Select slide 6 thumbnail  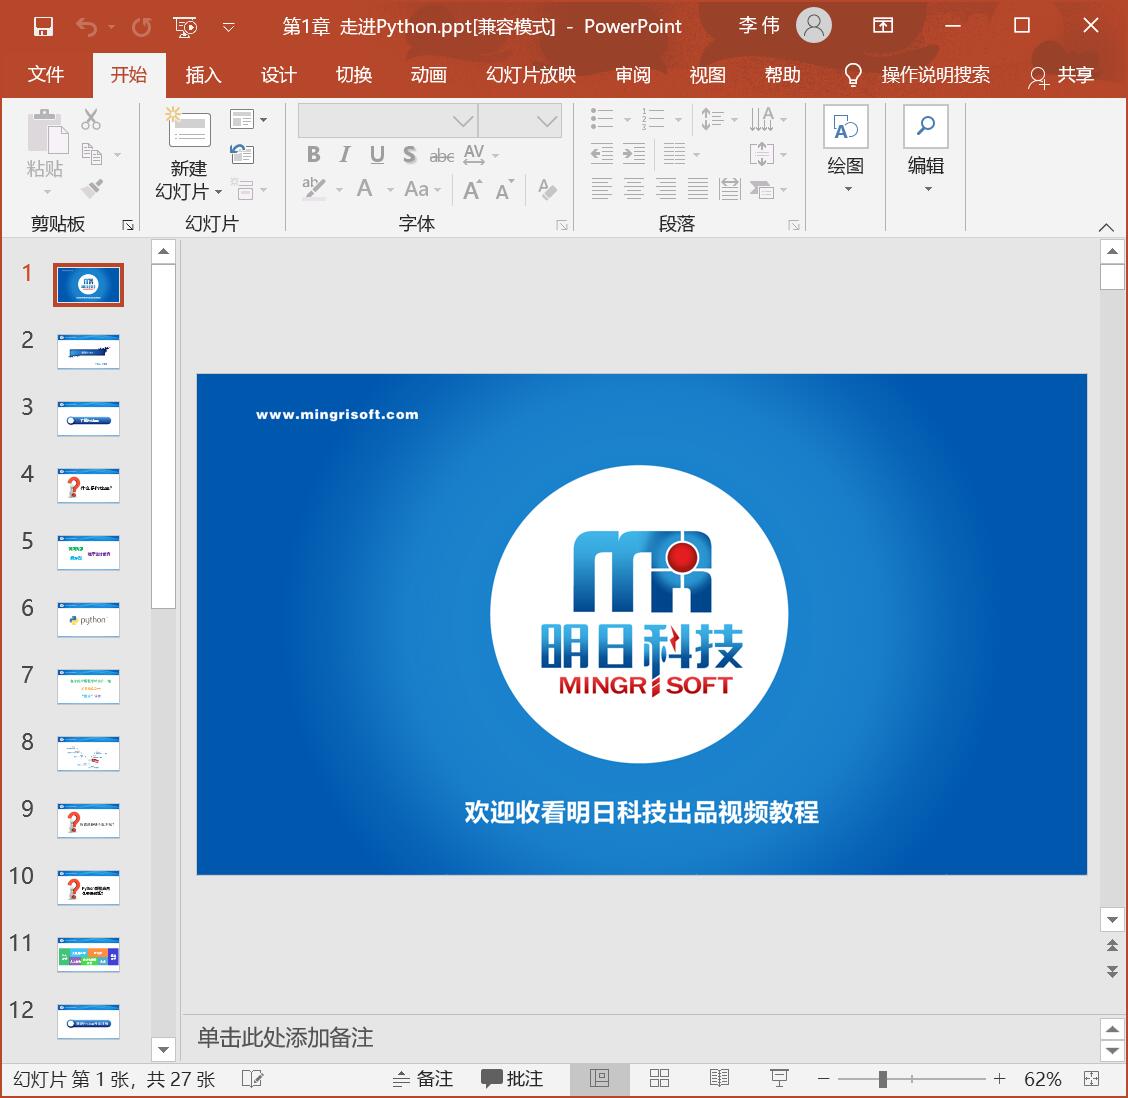coord(88,620)
